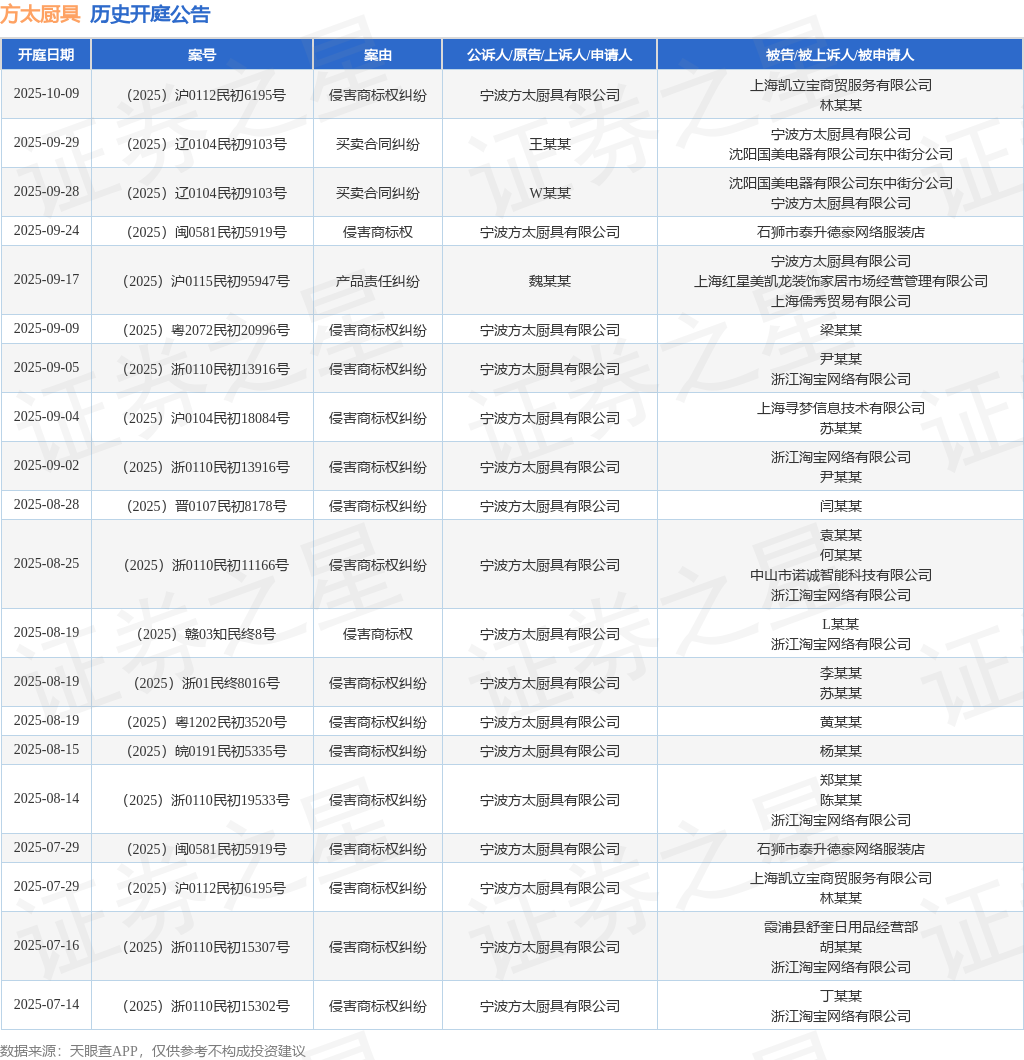Select the date 2025-09-24
Image resolution: width=1024 pixels, height=1060 pixels.
46,231
